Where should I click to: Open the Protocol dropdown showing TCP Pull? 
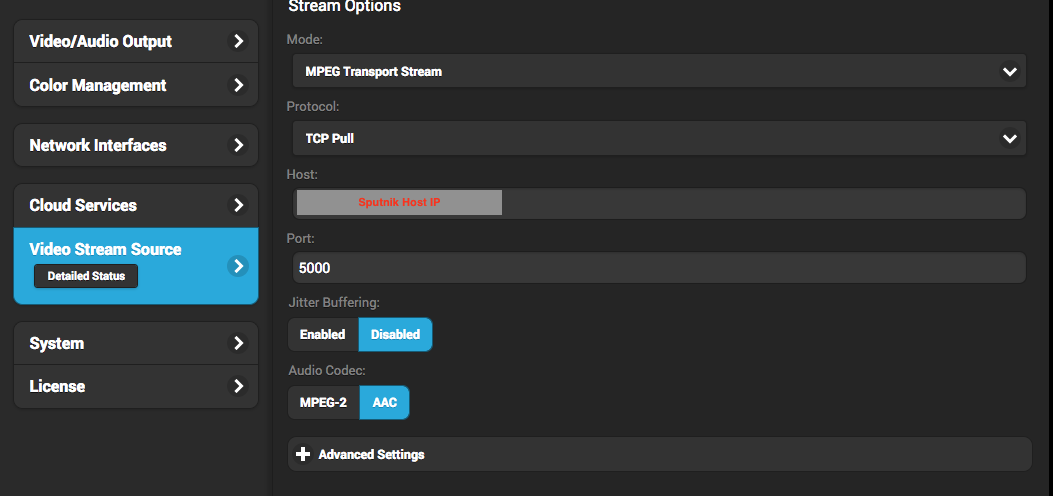pos(657,139)
